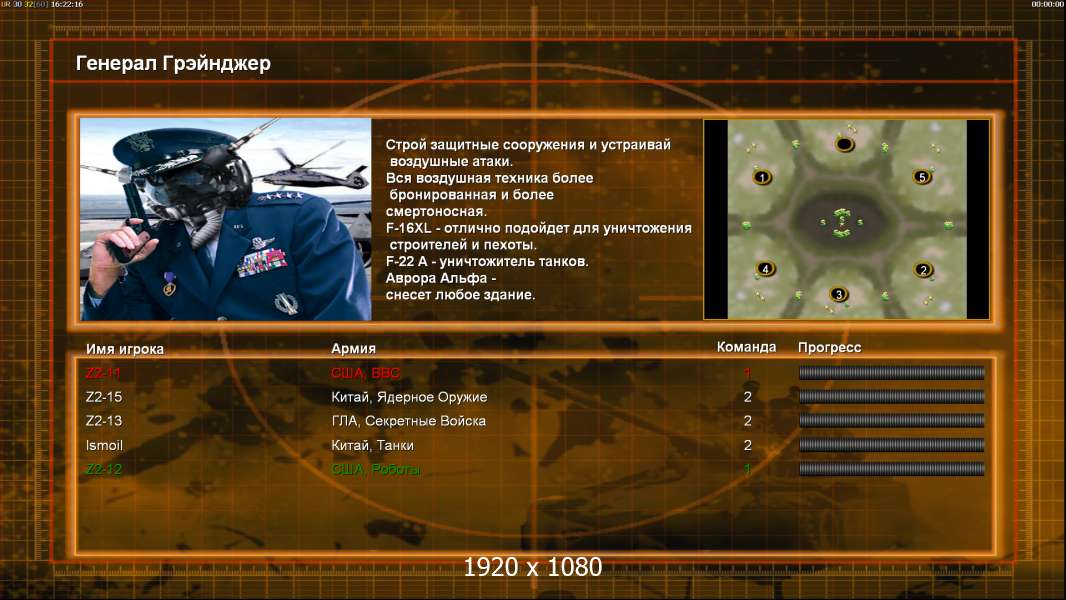Click the '1920 x 1080' resolution label

(x=532, y=567)
